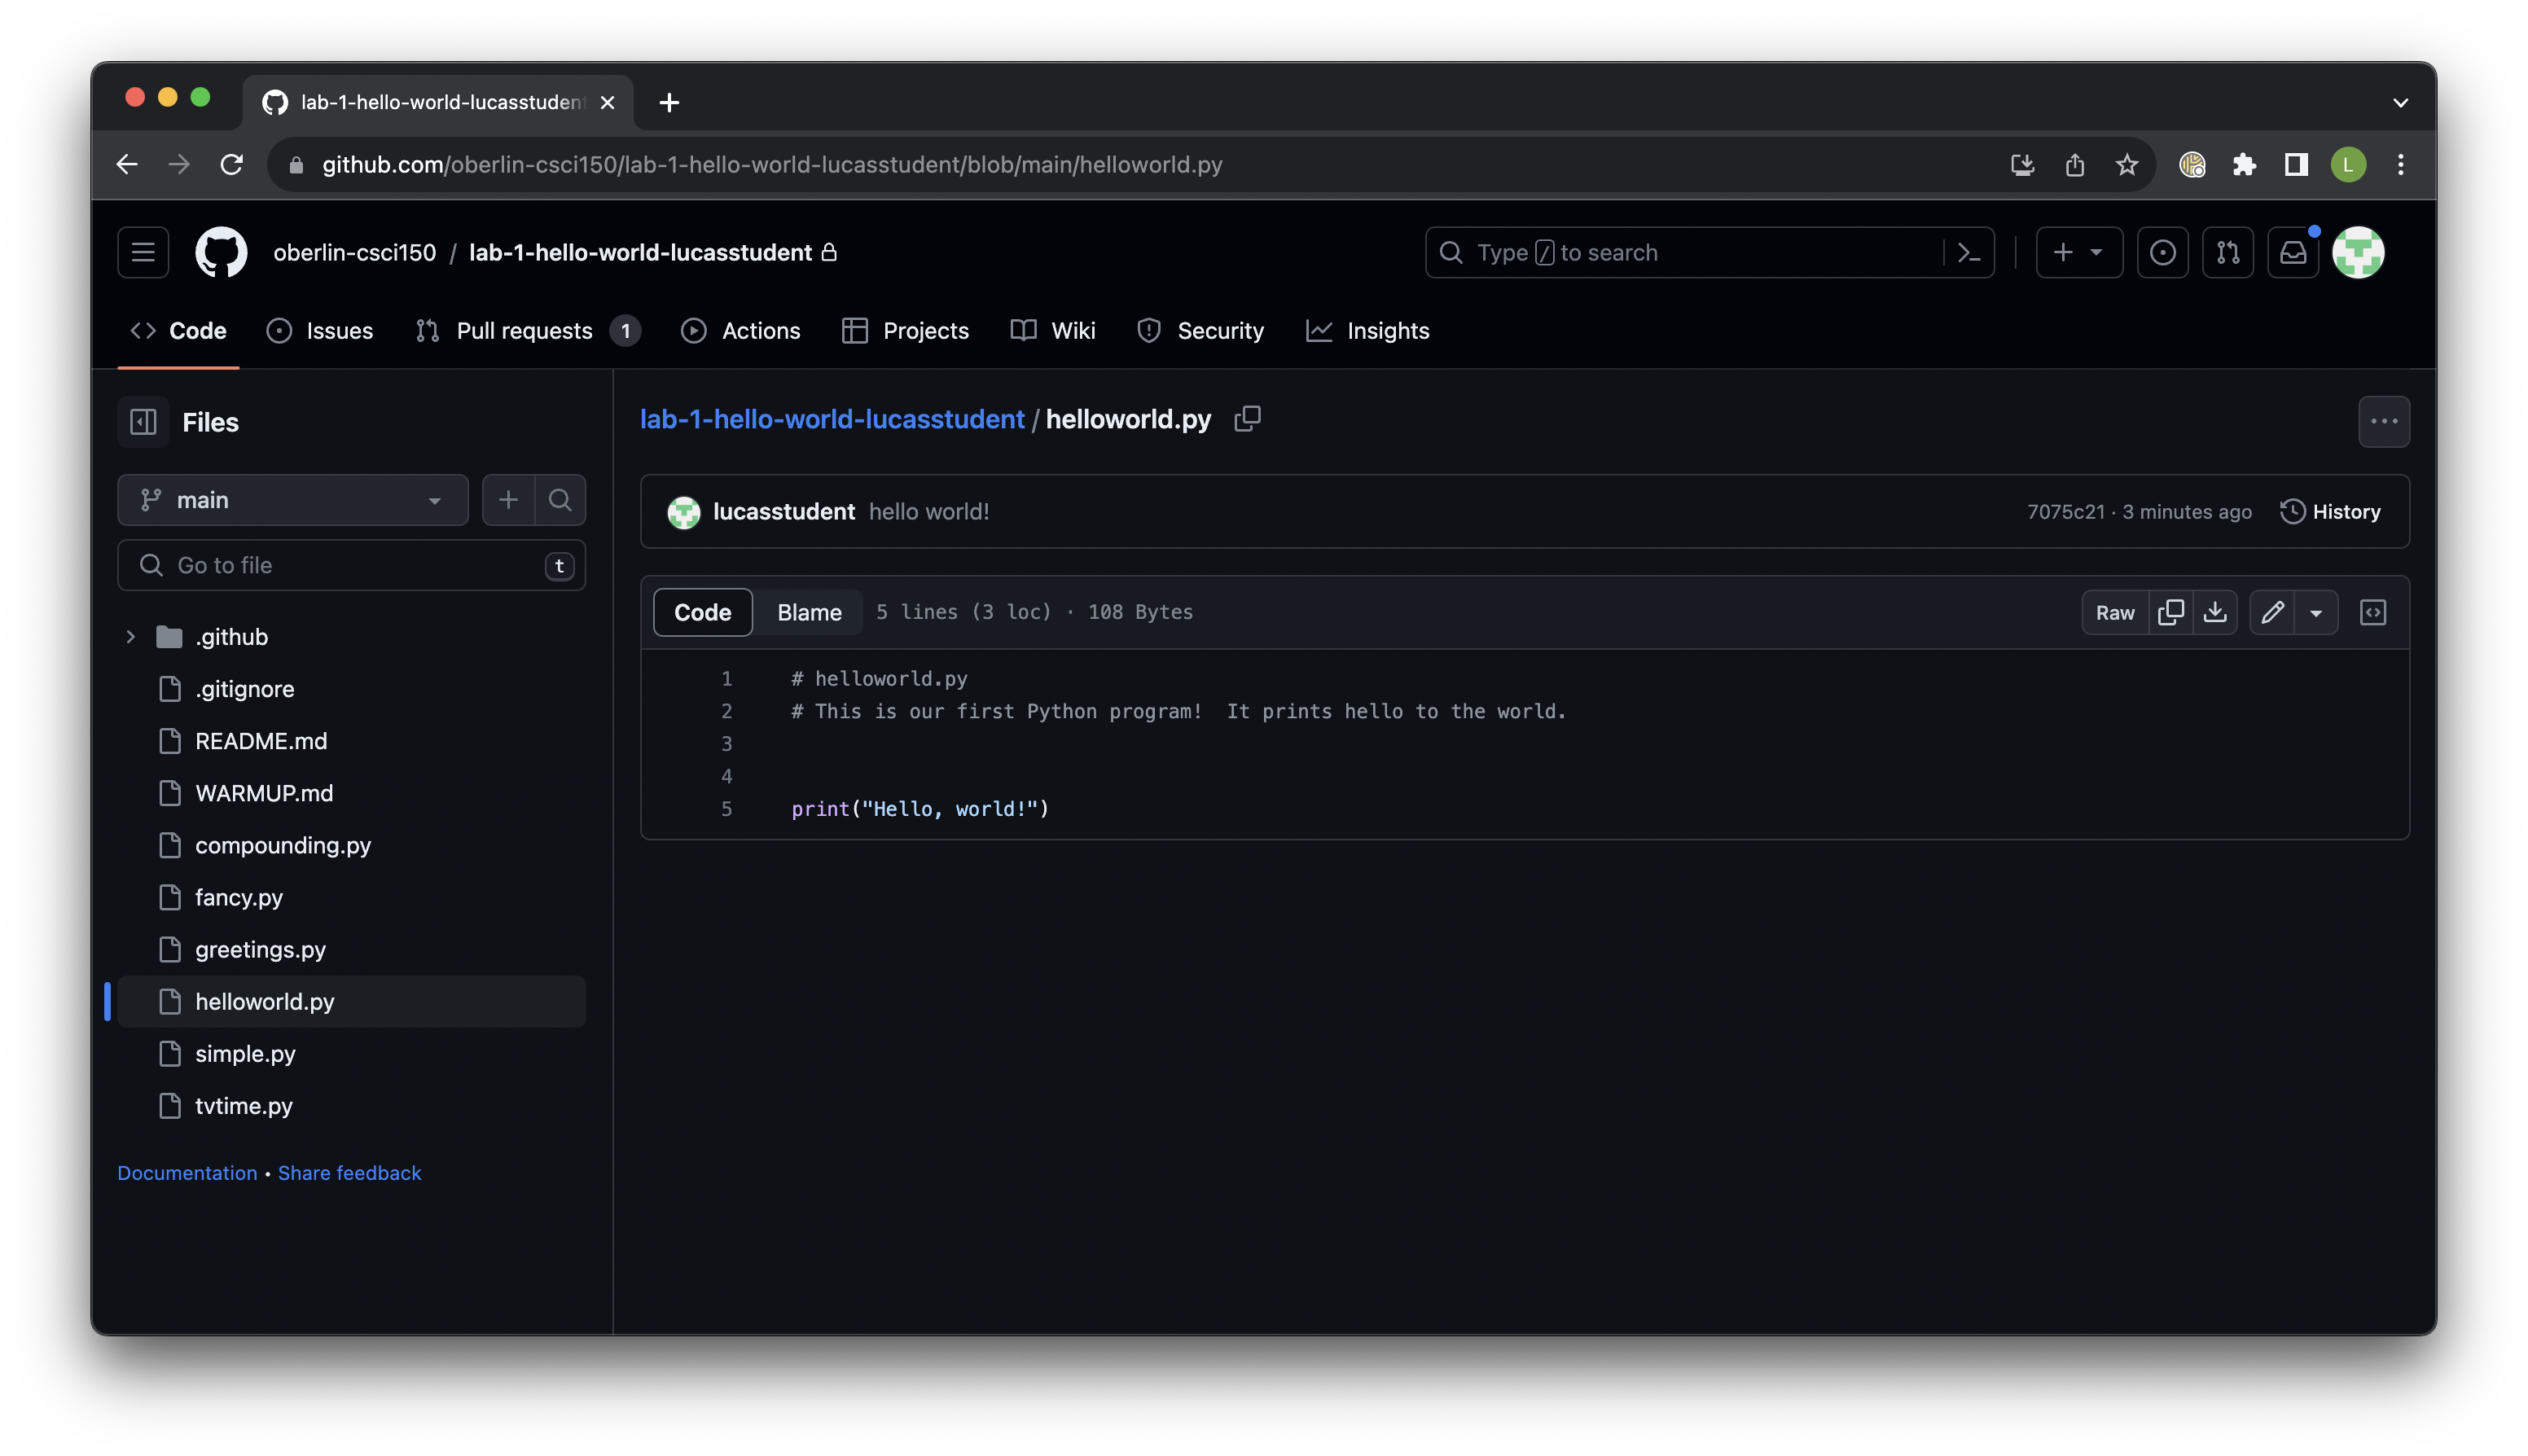Image resolution: width=2528 pixels, height=1456 pixels.
Task: Click lucasstudent commit author avatar
Action: click(x=684, y=512)
